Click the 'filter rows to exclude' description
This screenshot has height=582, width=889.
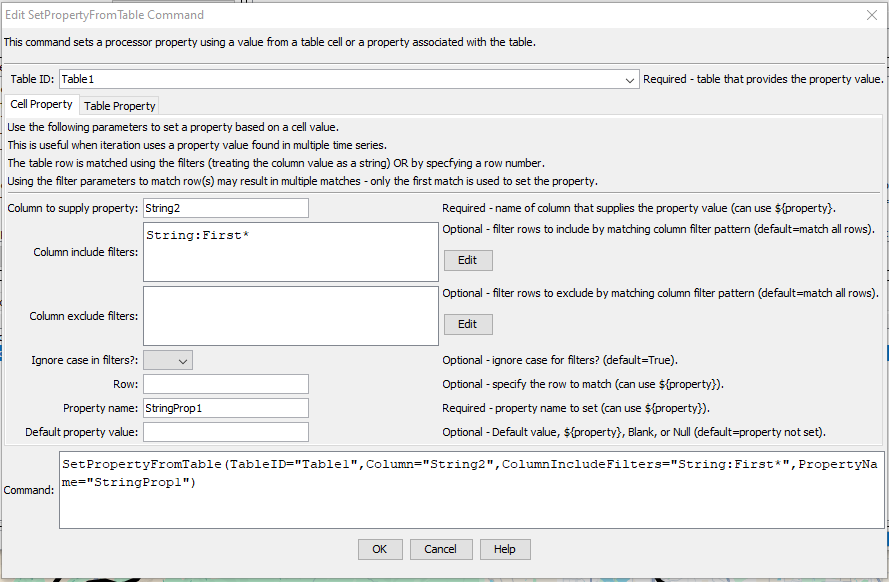tap(661, 293)
